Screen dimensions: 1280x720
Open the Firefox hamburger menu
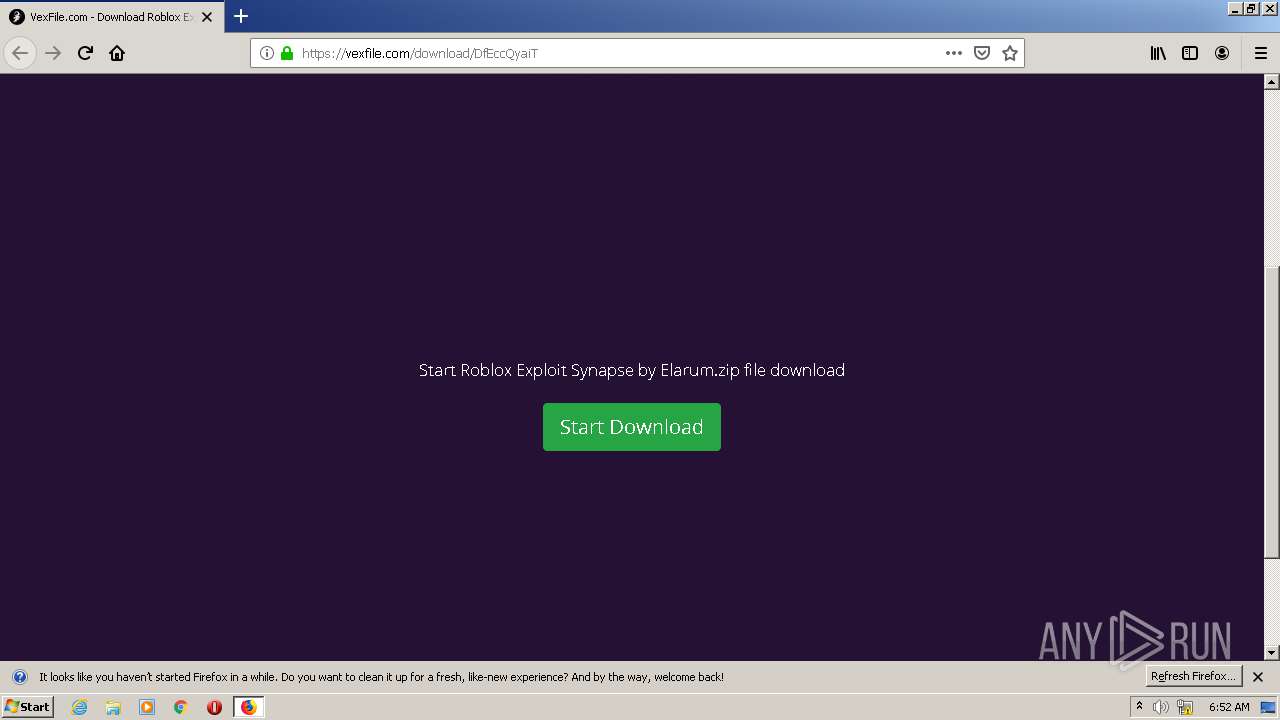(1260, 53)
